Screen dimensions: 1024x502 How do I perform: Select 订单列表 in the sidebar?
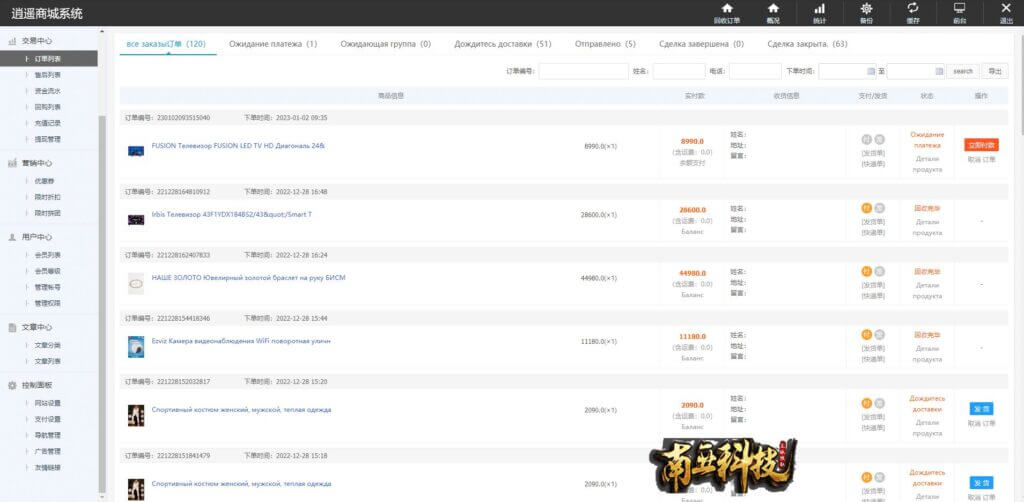pos(49,59)
